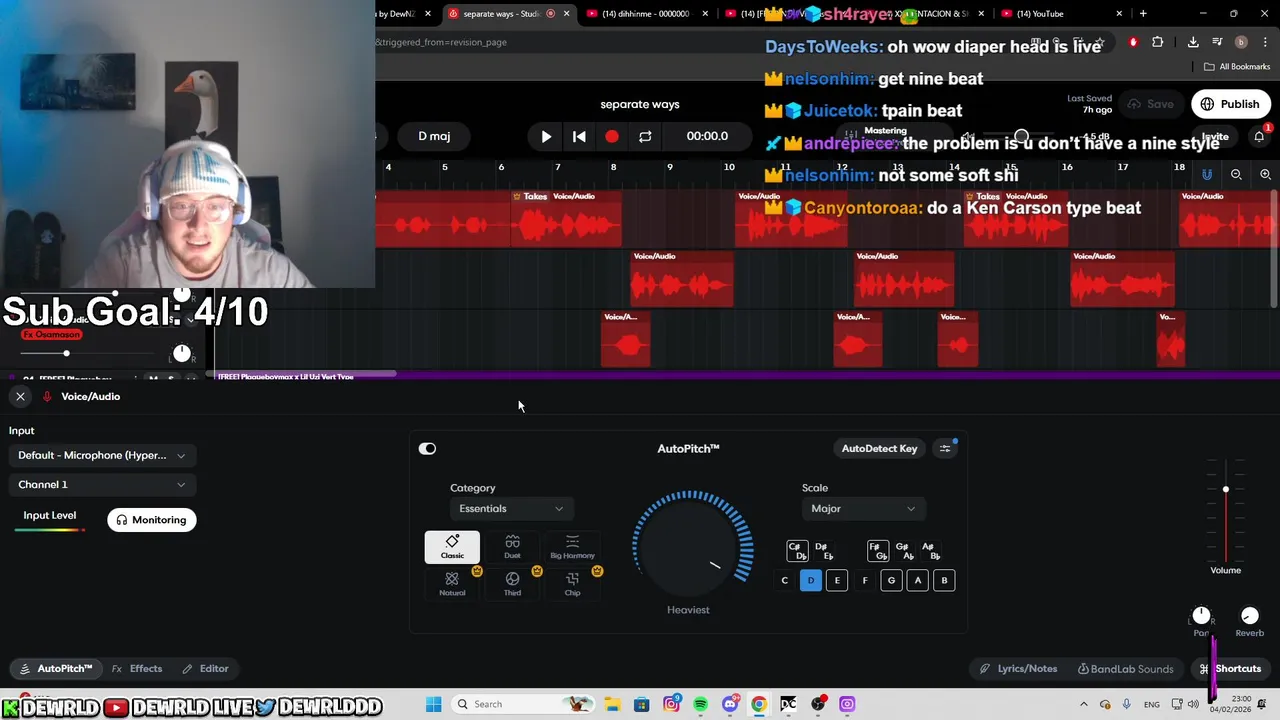Screen dimensions: 1280x720
Task: Toggle note C#/Db in the scale
Action: point(797,551)
